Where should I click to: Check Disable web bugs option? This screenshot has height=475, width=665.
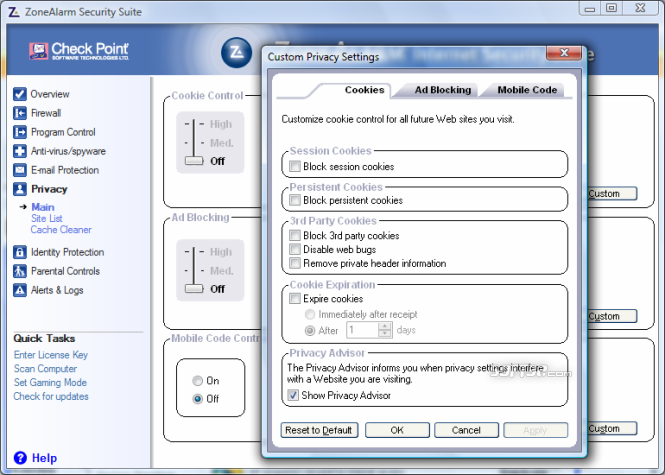[295, 249]
